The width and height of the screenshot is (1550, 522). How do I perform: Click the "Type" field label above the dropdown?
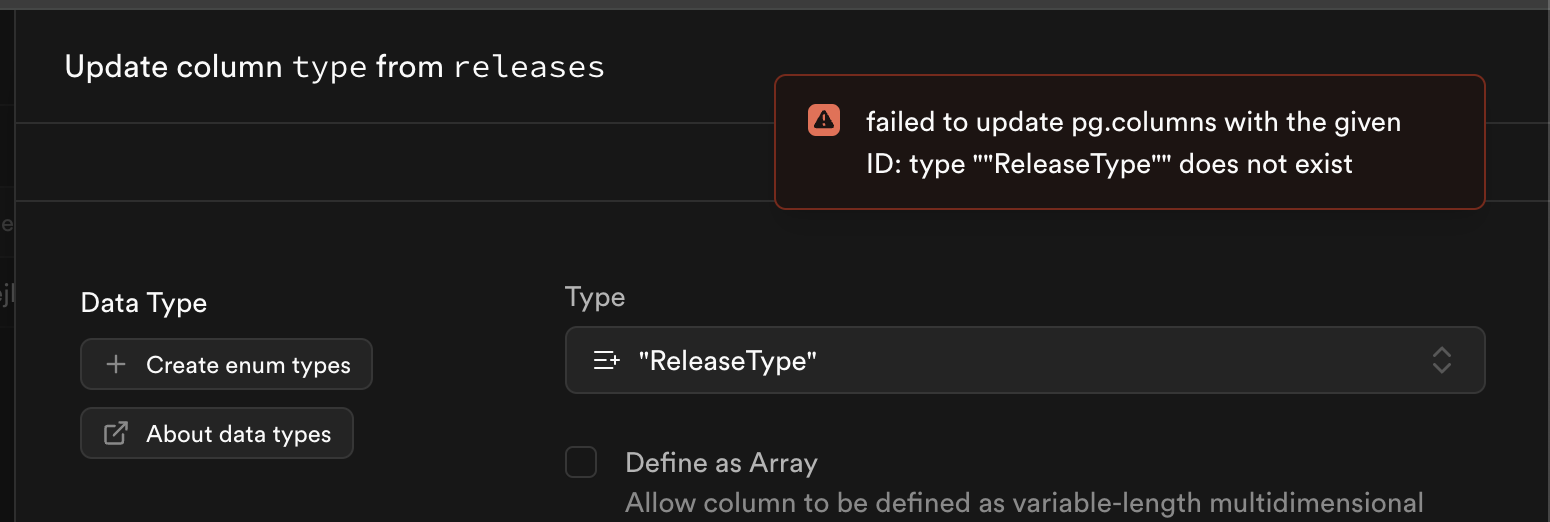[x=595, y=297]
